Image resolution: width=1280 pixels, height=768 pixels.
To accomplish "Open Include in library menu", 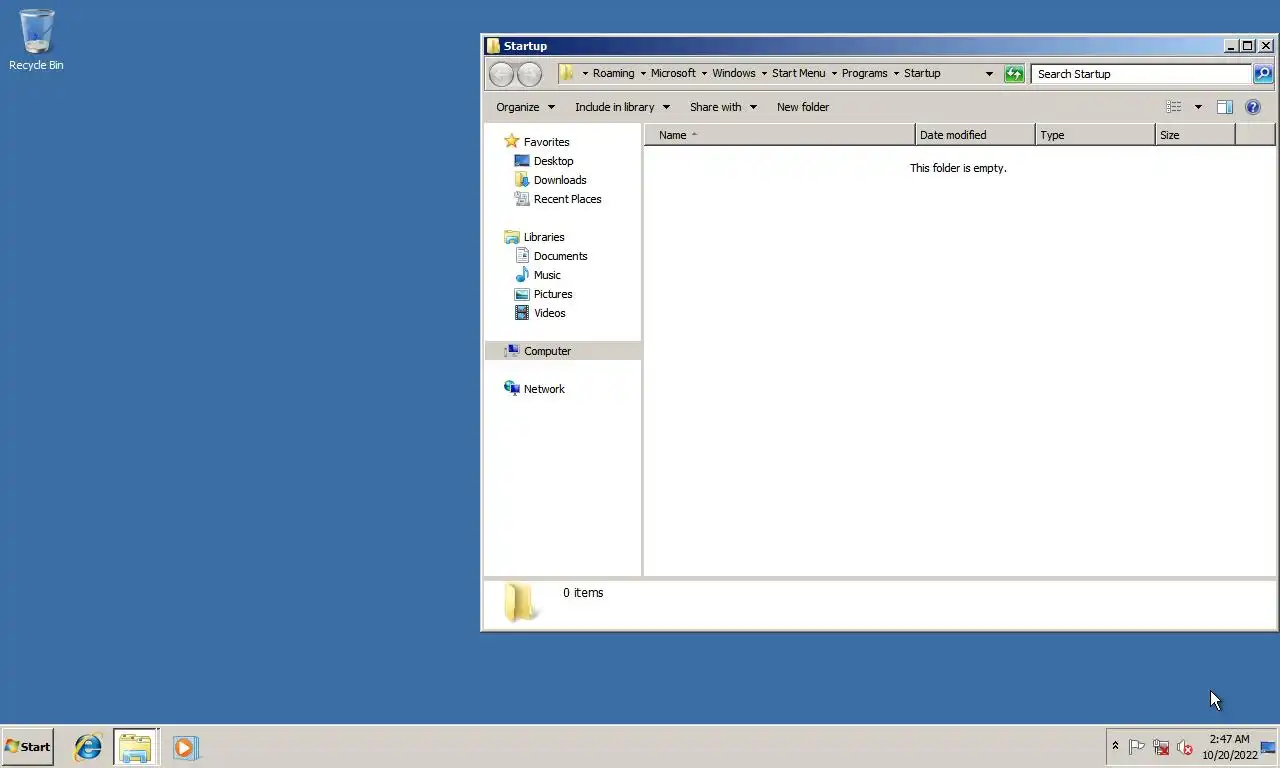I will click(x=622, y=107).
